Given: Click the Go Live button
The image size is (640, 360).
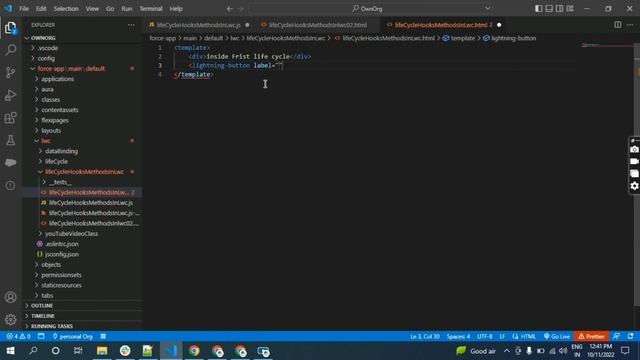Looking at the screenshot, I should coord(557,336).
